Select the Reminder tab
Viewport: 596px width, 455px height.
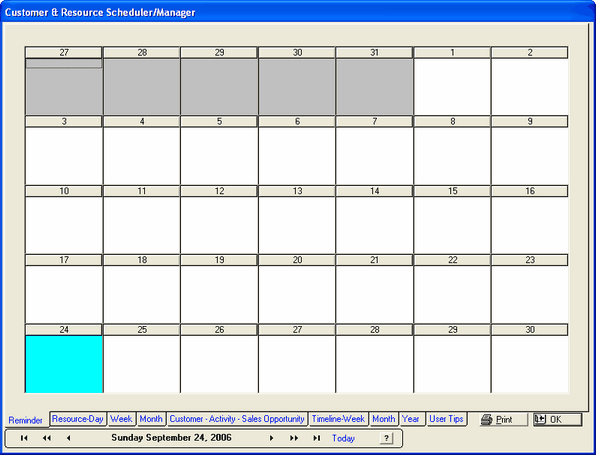point(25,420)
